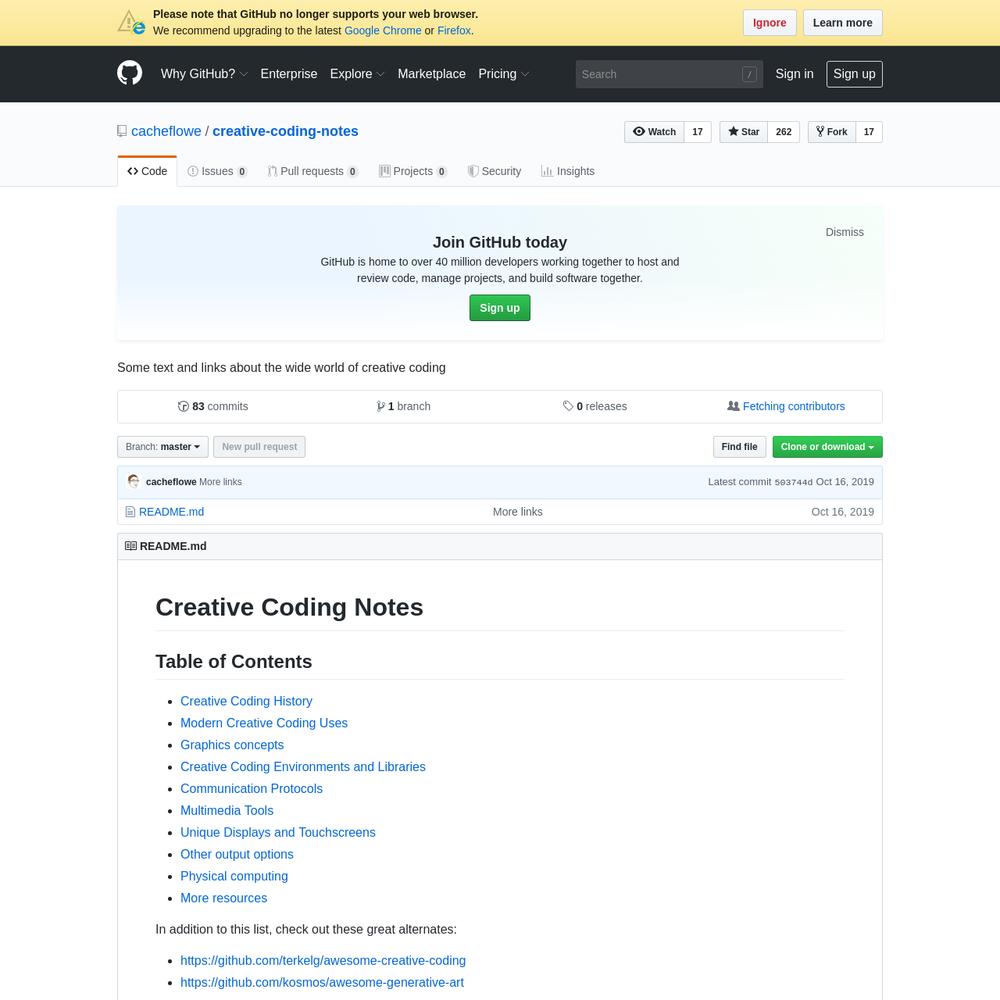Viewport: 1000px width, 1000px height.
Task: Click the cacheflowe avatar in the latest commit row
Action: click(133, 482)
